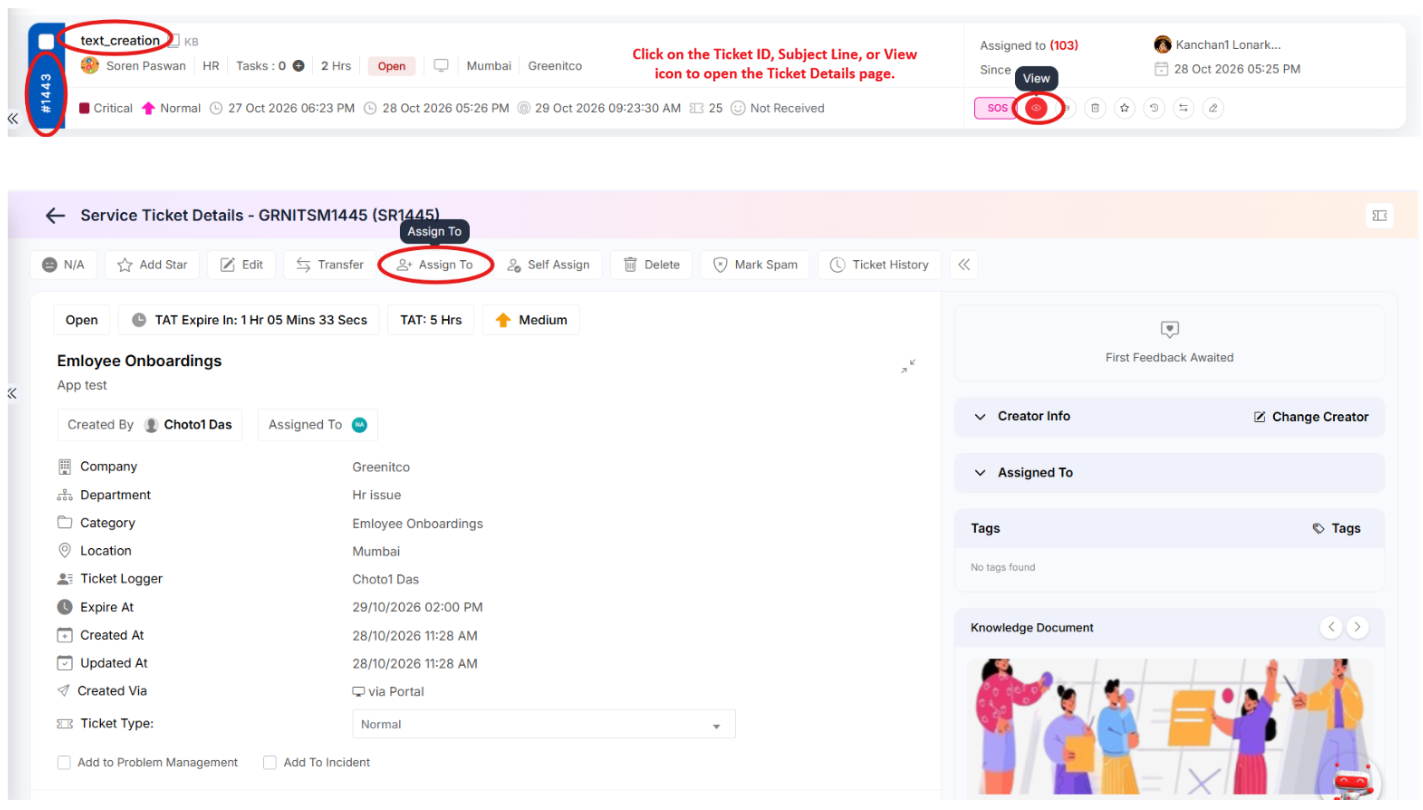The height and width of the screenshot is (810, 1423).
Task: Click the plus icon next to Tasks : 0
Action: [x=298, y=66]
